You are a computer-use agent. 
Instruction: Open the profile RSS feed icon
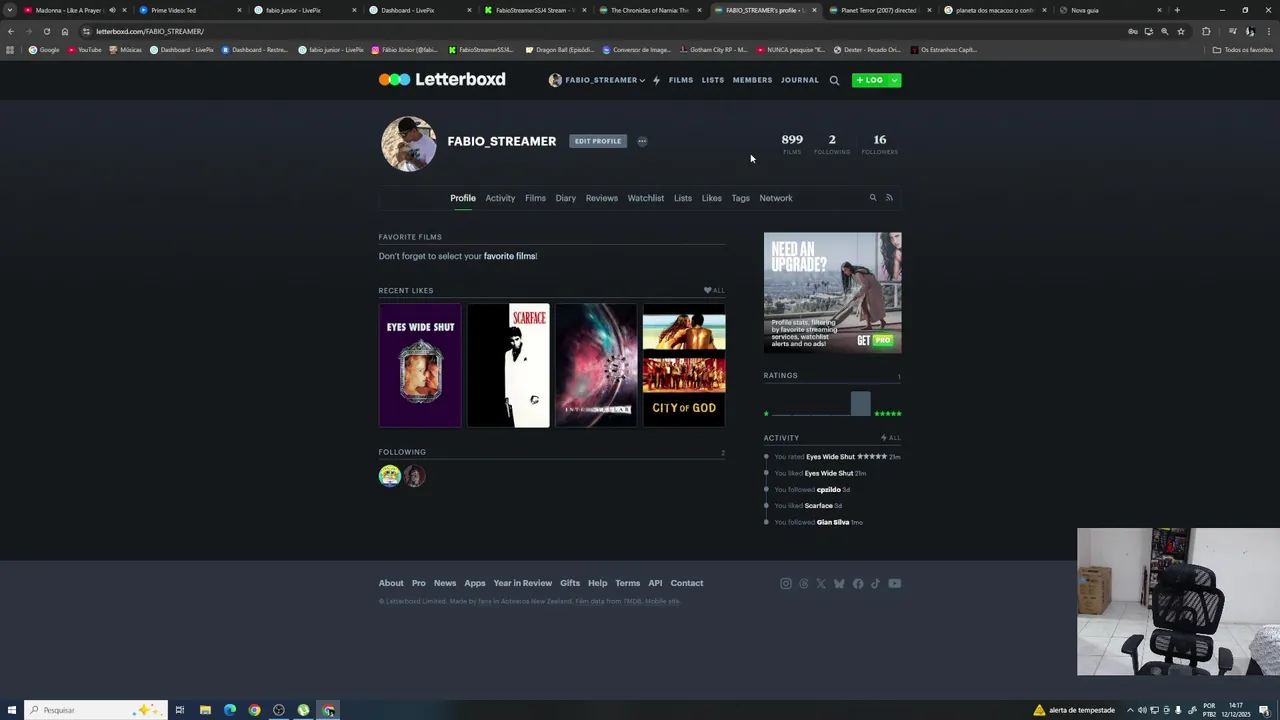point(889,198)
